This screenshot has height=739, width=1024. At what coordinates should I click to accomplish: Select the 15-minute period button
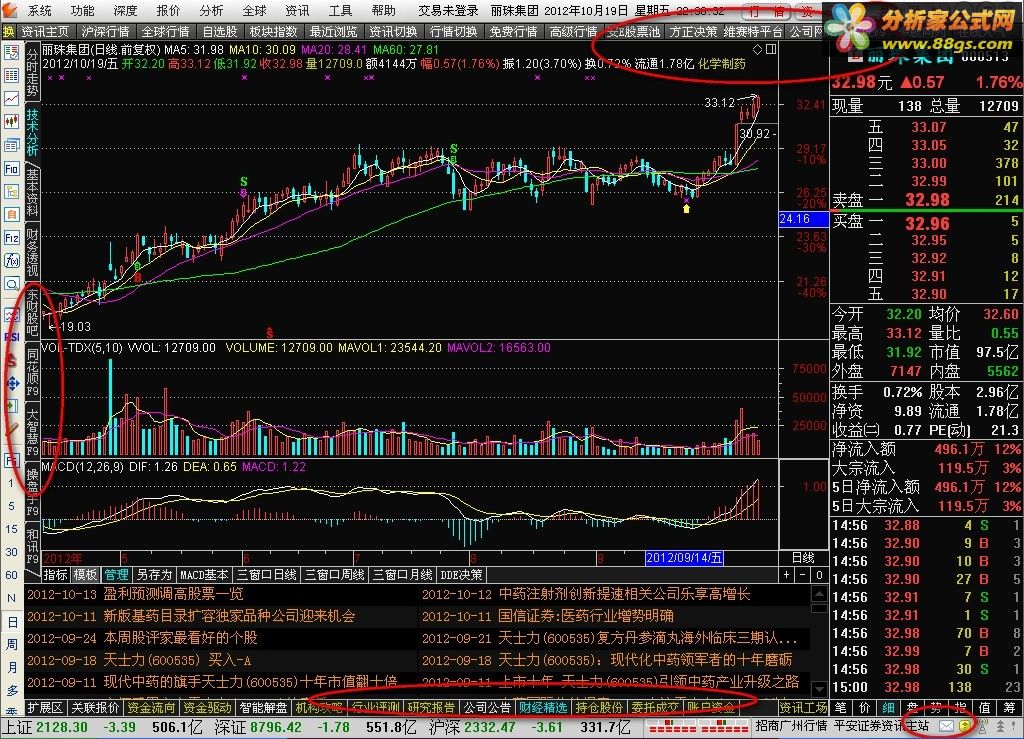(x=11, y=529)
